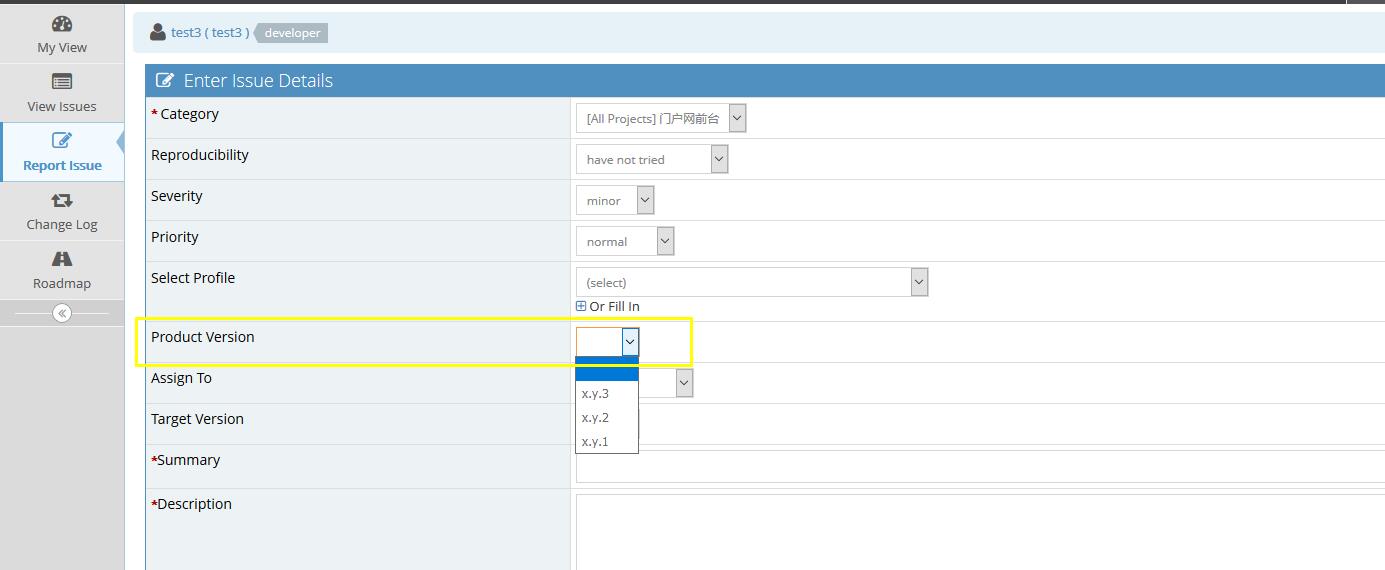Image resolution: width=1385 pixels, height=570 pixels.
Task: Click the Roadmap road icon
Action: (x=62, y=259)
